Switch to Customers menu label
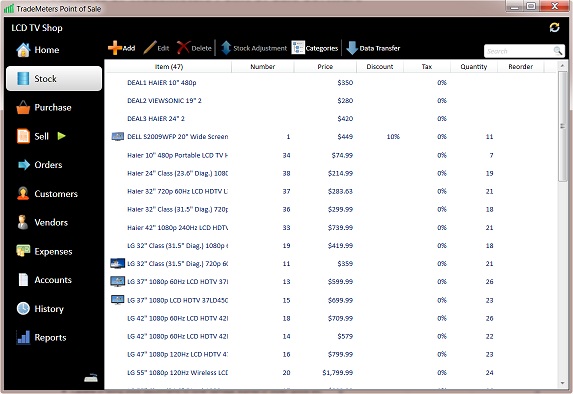Screen dimensions: 573x394 56,194
